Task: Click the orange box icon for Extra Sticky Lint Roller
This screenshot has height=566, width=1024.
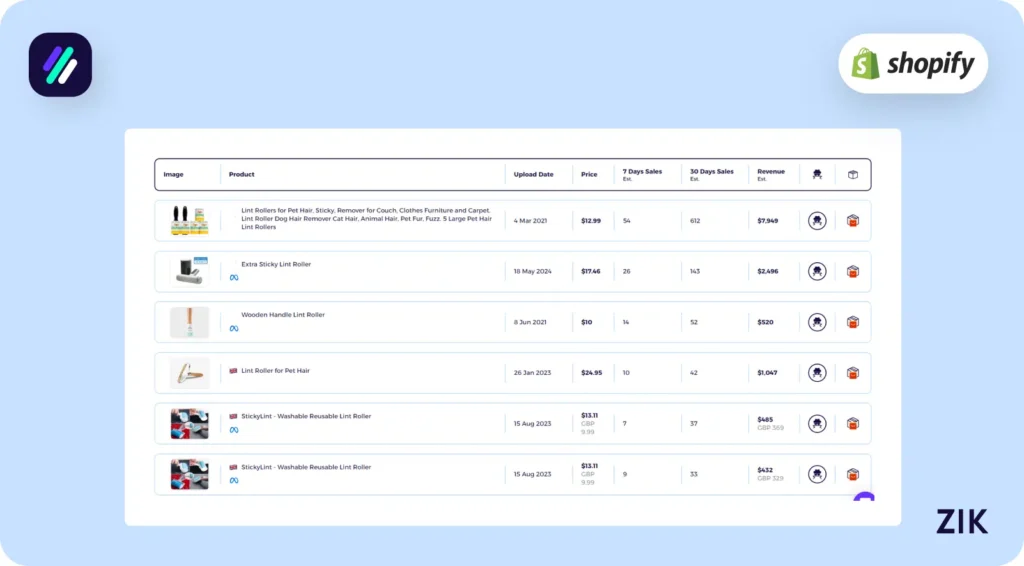Action: (x=853, y=271)
